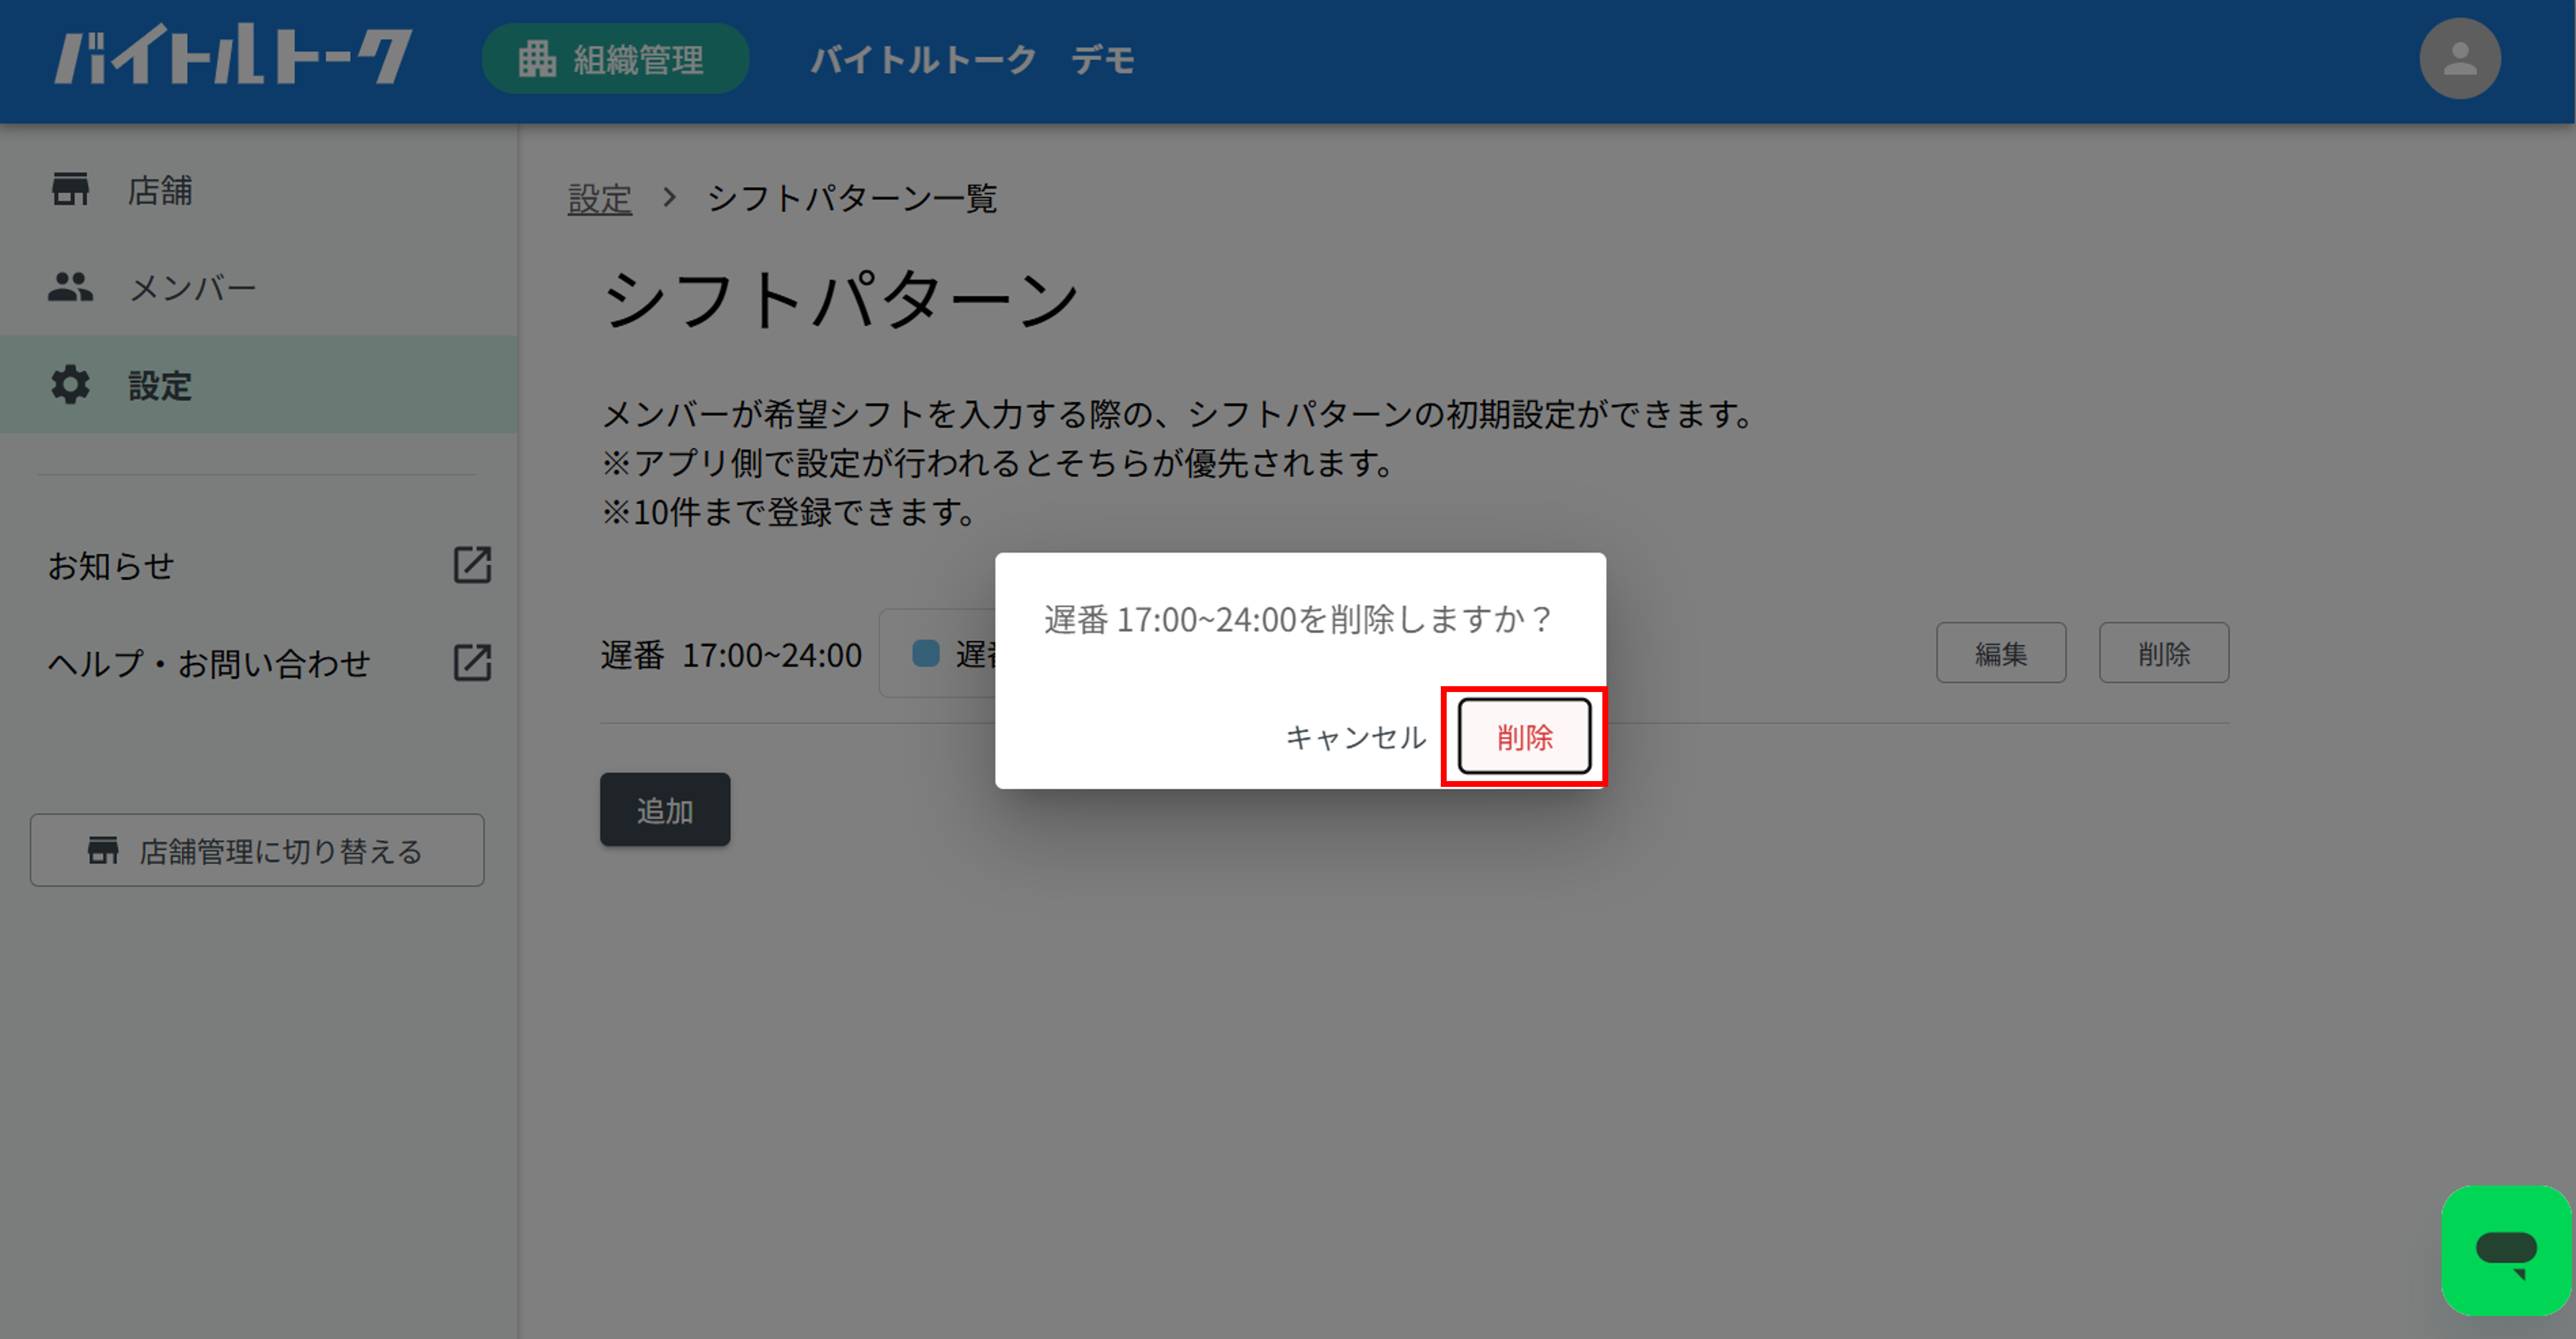This screenshot has width=2576, height=1339.
Task: Click 店舗管理に切り替える button
Action: click(x=257, y=850)
